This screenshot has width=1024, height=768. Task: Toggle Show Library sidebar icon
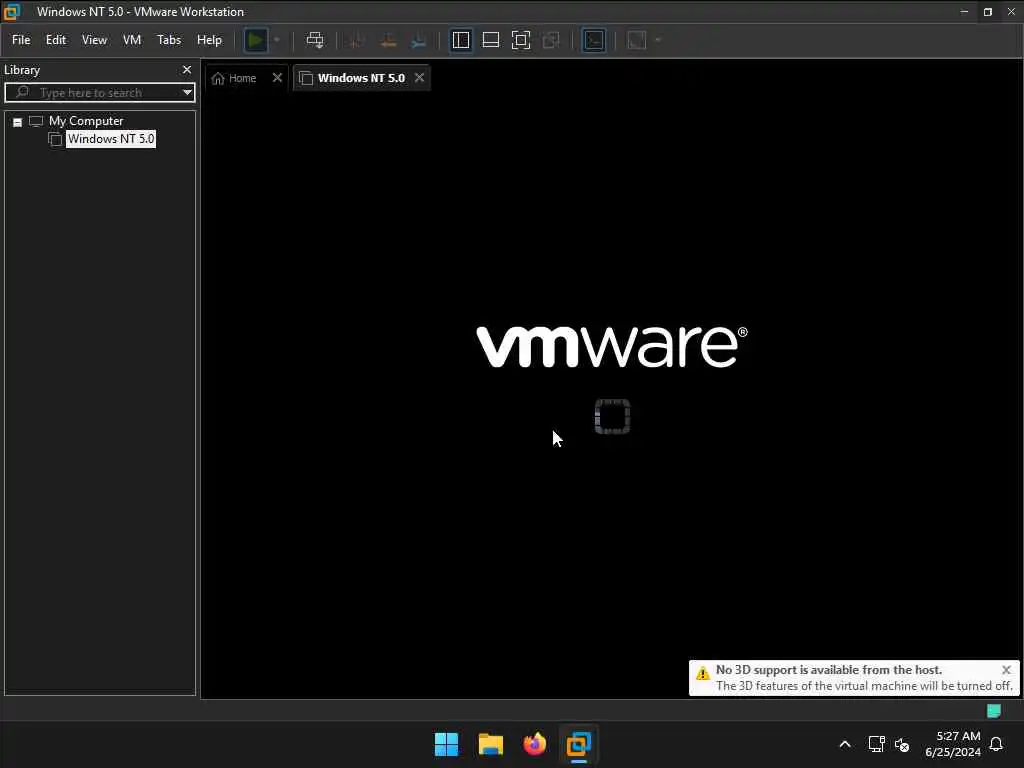(x=461, y=40)
